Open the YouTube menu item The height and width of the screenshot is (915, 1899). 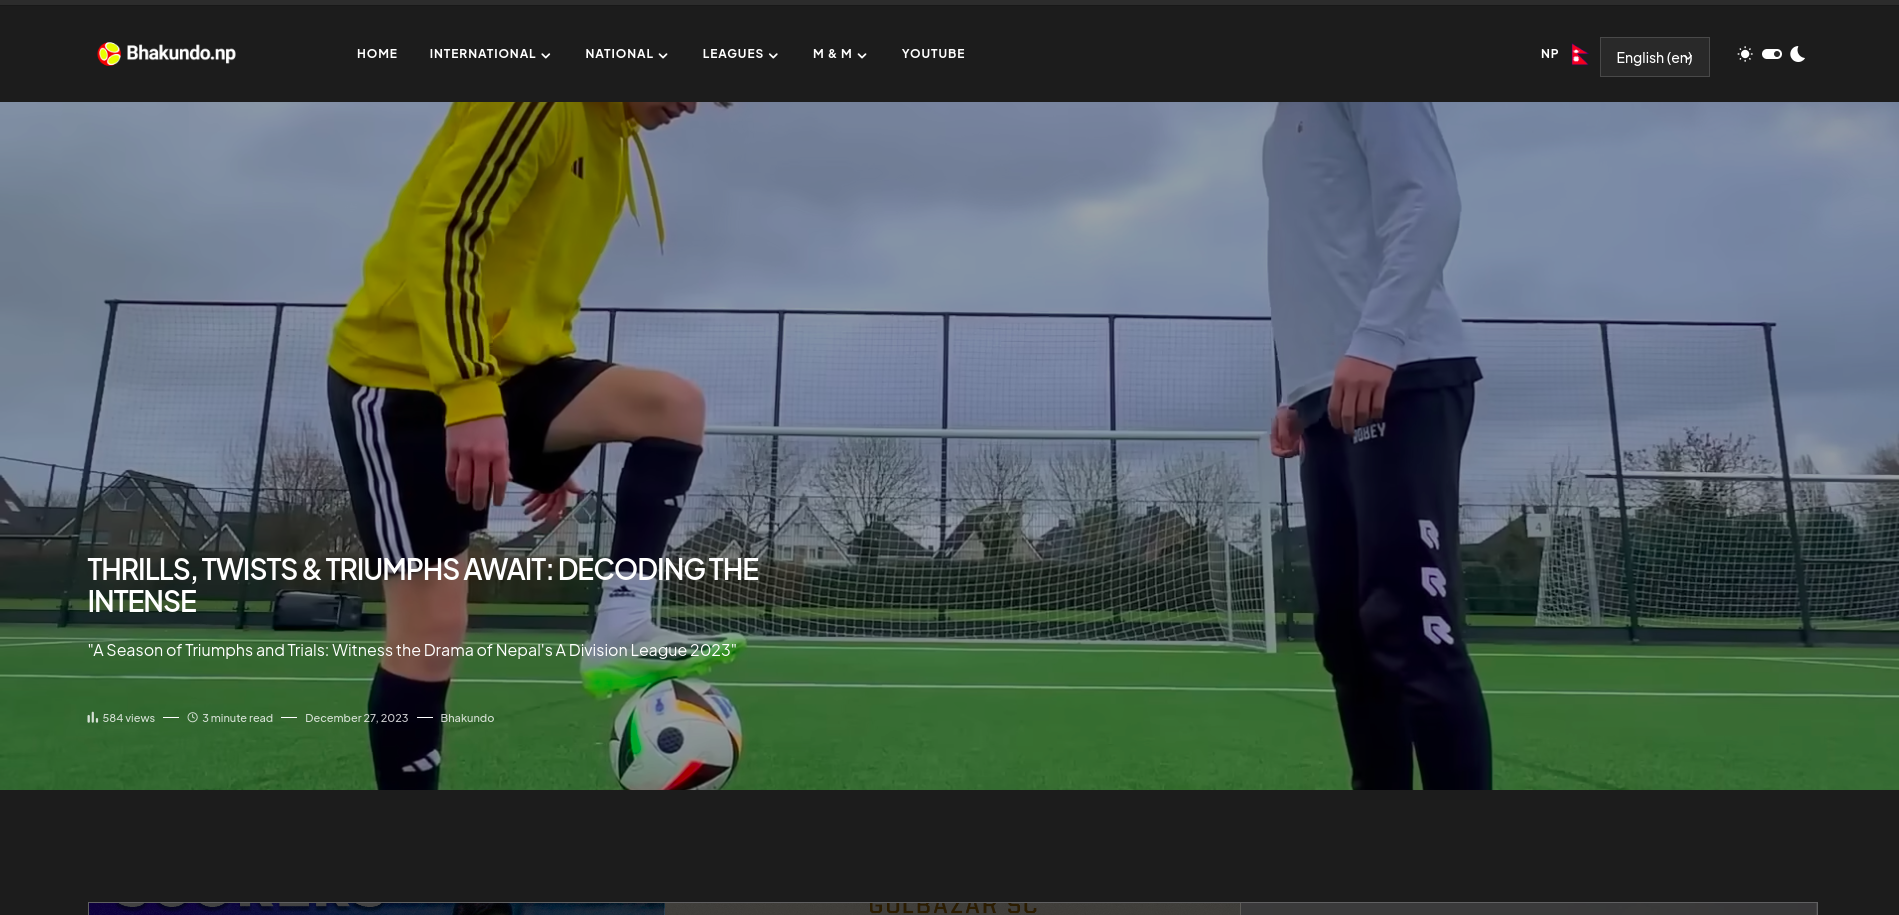point(933,54)
